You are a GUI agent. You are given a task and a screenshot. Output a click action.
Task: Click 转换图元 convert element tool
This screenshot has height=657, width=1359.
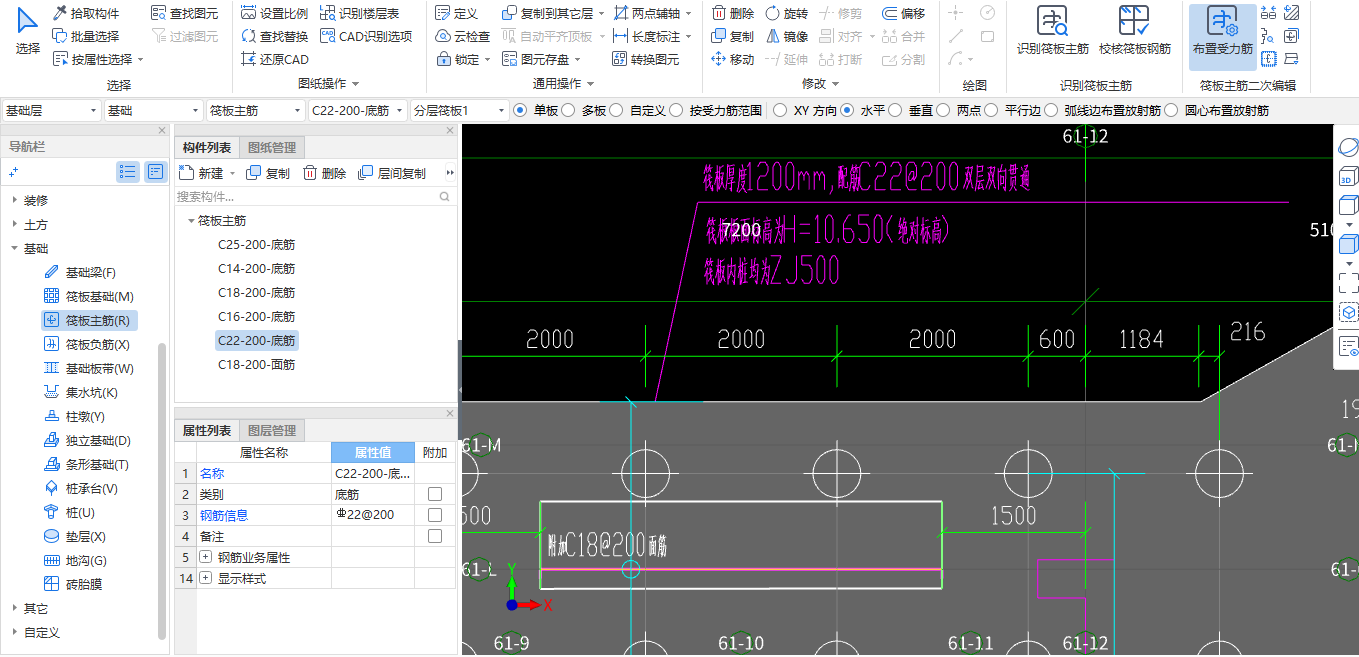(x=645, y=59)
